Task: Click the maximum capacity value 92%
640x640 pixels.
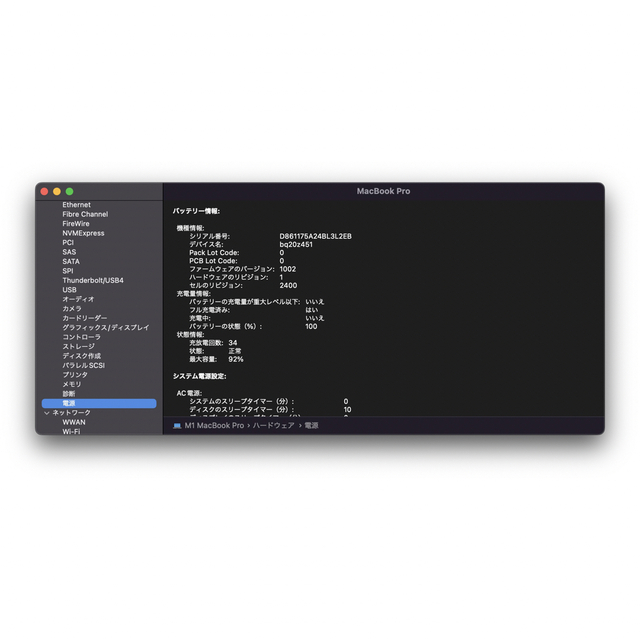Action: [x=236, y=359]
